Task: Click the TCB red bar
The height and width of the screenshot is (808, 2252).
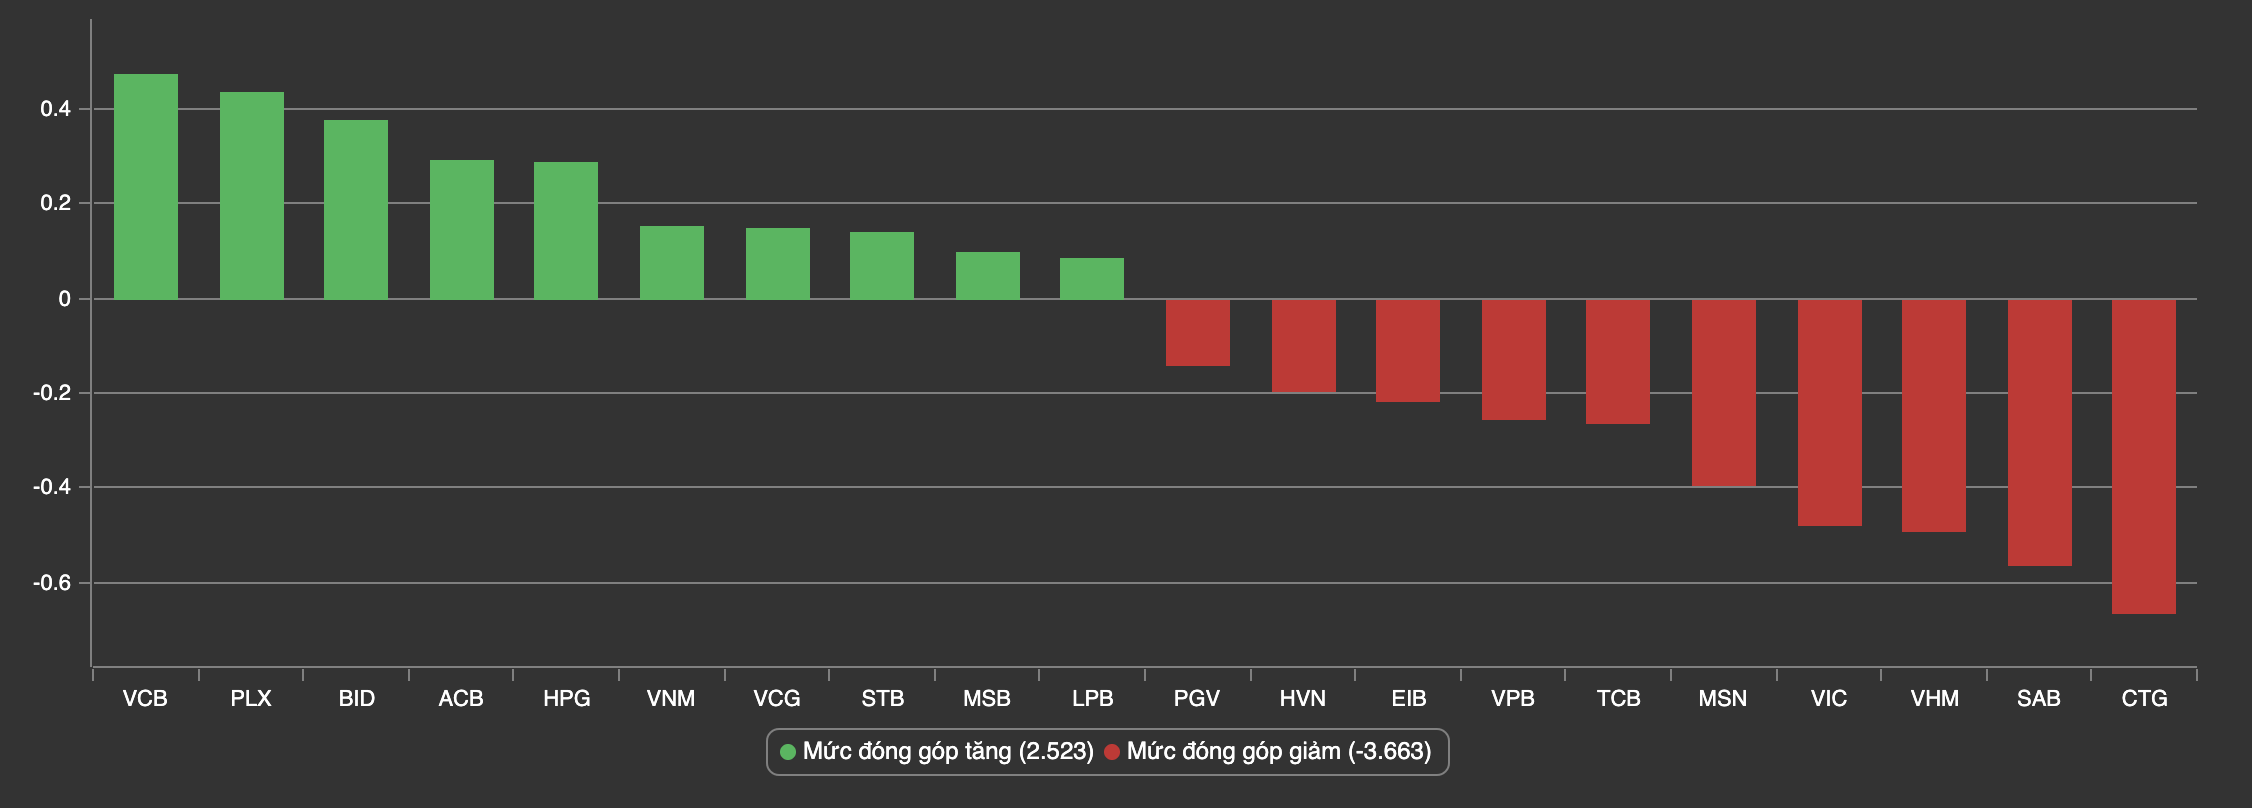Action: 1618,362
